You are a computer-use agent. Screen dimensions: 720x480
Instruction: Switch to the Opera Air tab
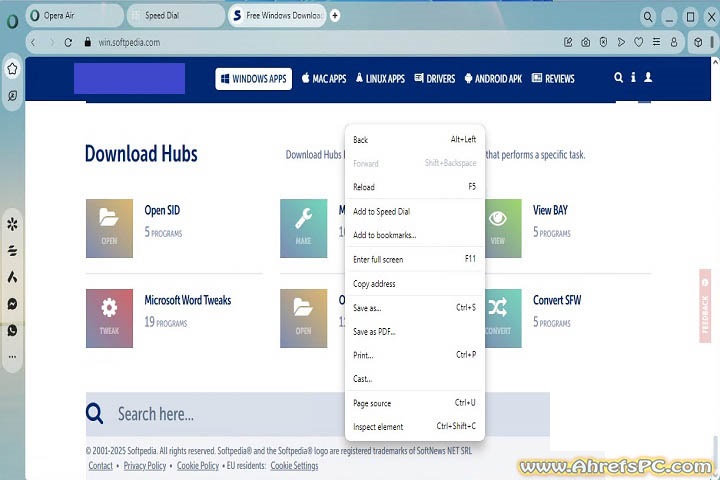[x=75, y=16]
